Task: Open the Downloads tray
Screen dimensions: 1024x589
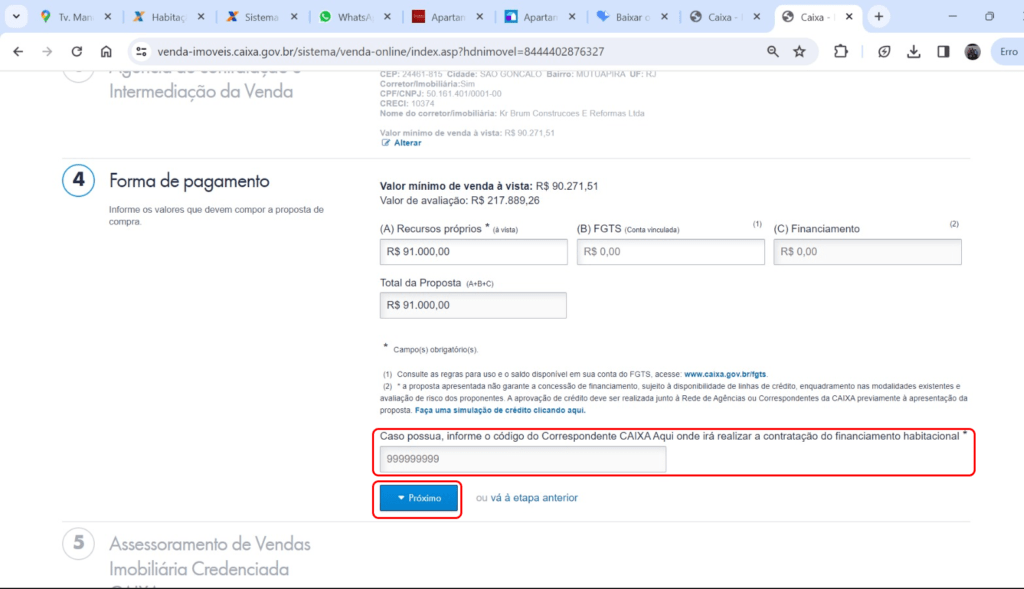Action: [914, 52]
